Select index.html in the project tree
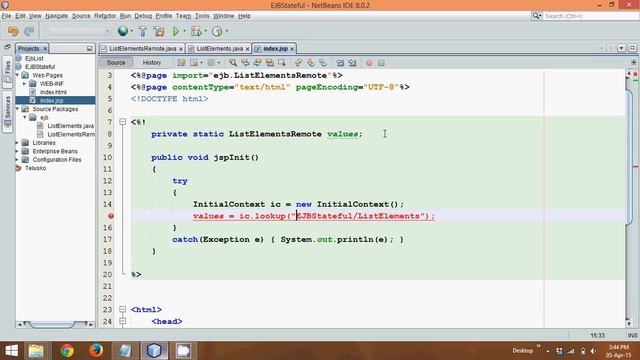Image resolution: width=640 pixels, height=360 pixels. pyautogui.click(x=53, y=92)
